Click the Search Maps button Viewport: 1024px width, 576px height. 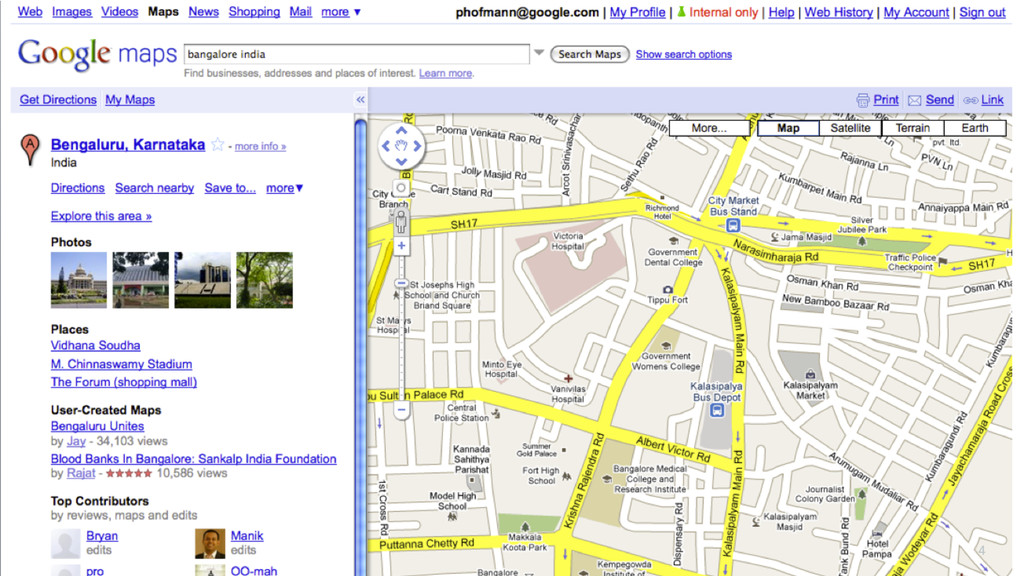(590, 54)
